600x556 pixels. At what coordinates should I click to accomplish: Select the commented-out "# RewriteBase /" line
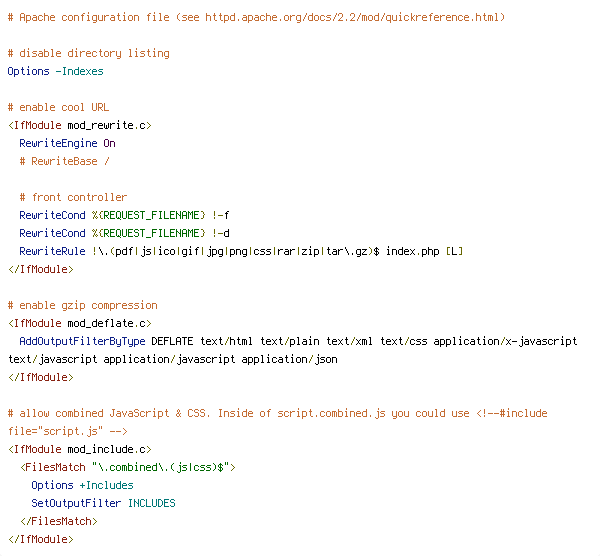(x=64, y=161)
